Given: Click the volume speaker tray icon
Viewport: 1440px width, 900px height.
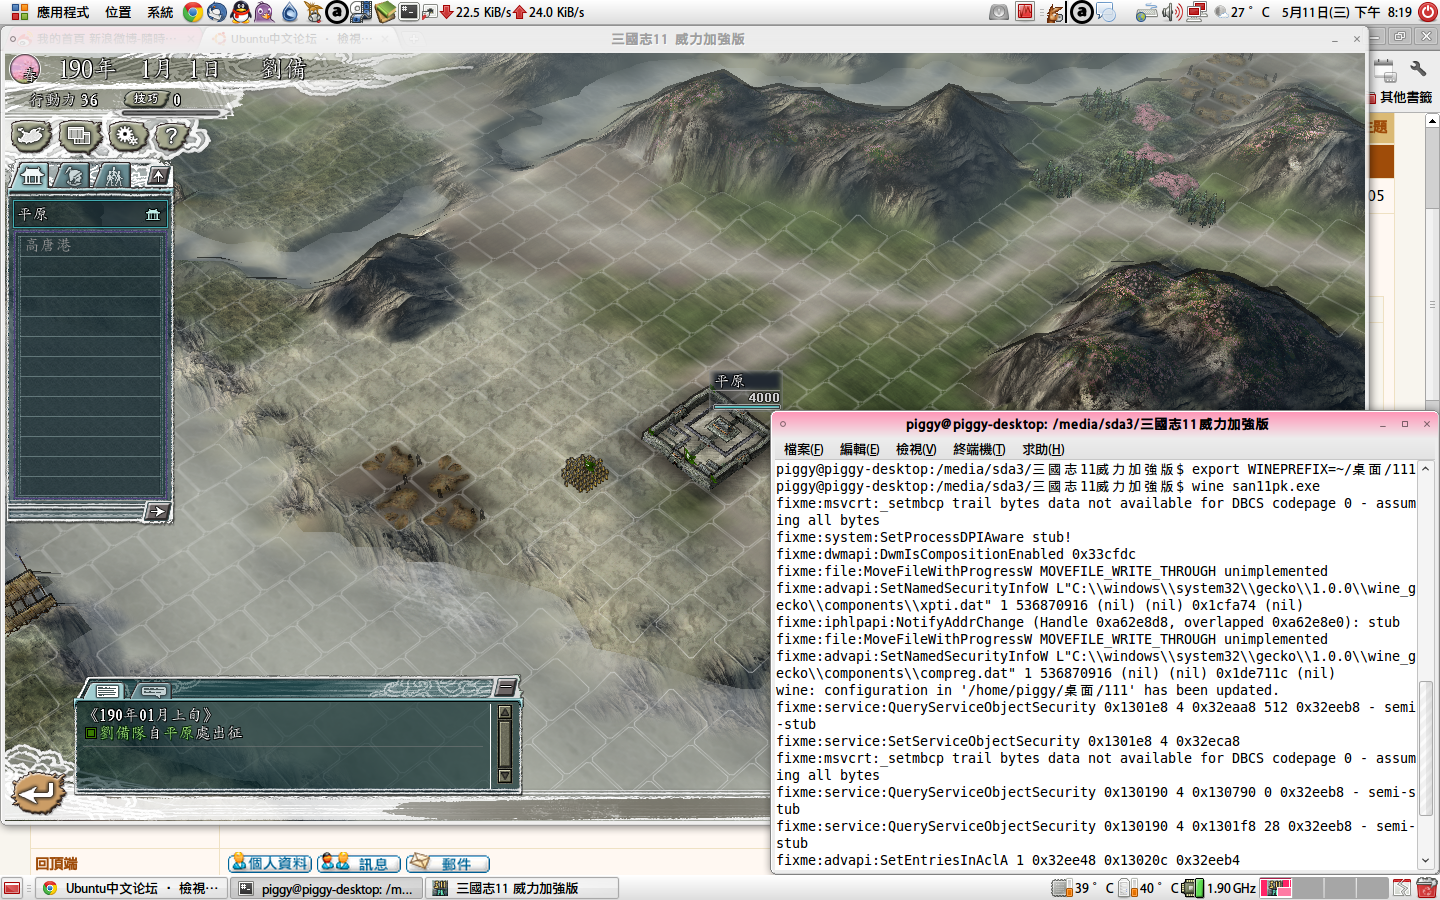Looking at the screenshot, I should tap(1172, 12).
